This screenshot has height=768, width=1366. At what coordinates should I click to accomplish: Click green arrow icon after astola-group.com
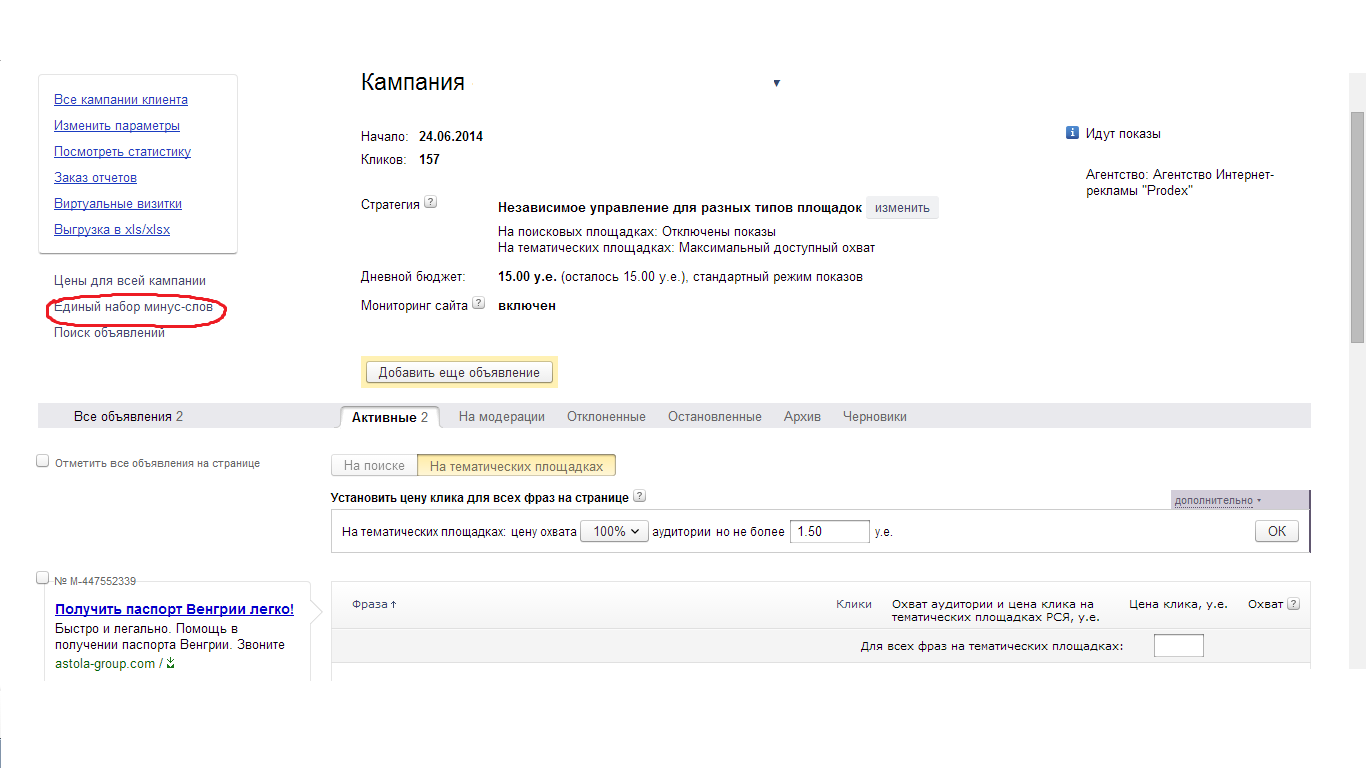(170, 663)
